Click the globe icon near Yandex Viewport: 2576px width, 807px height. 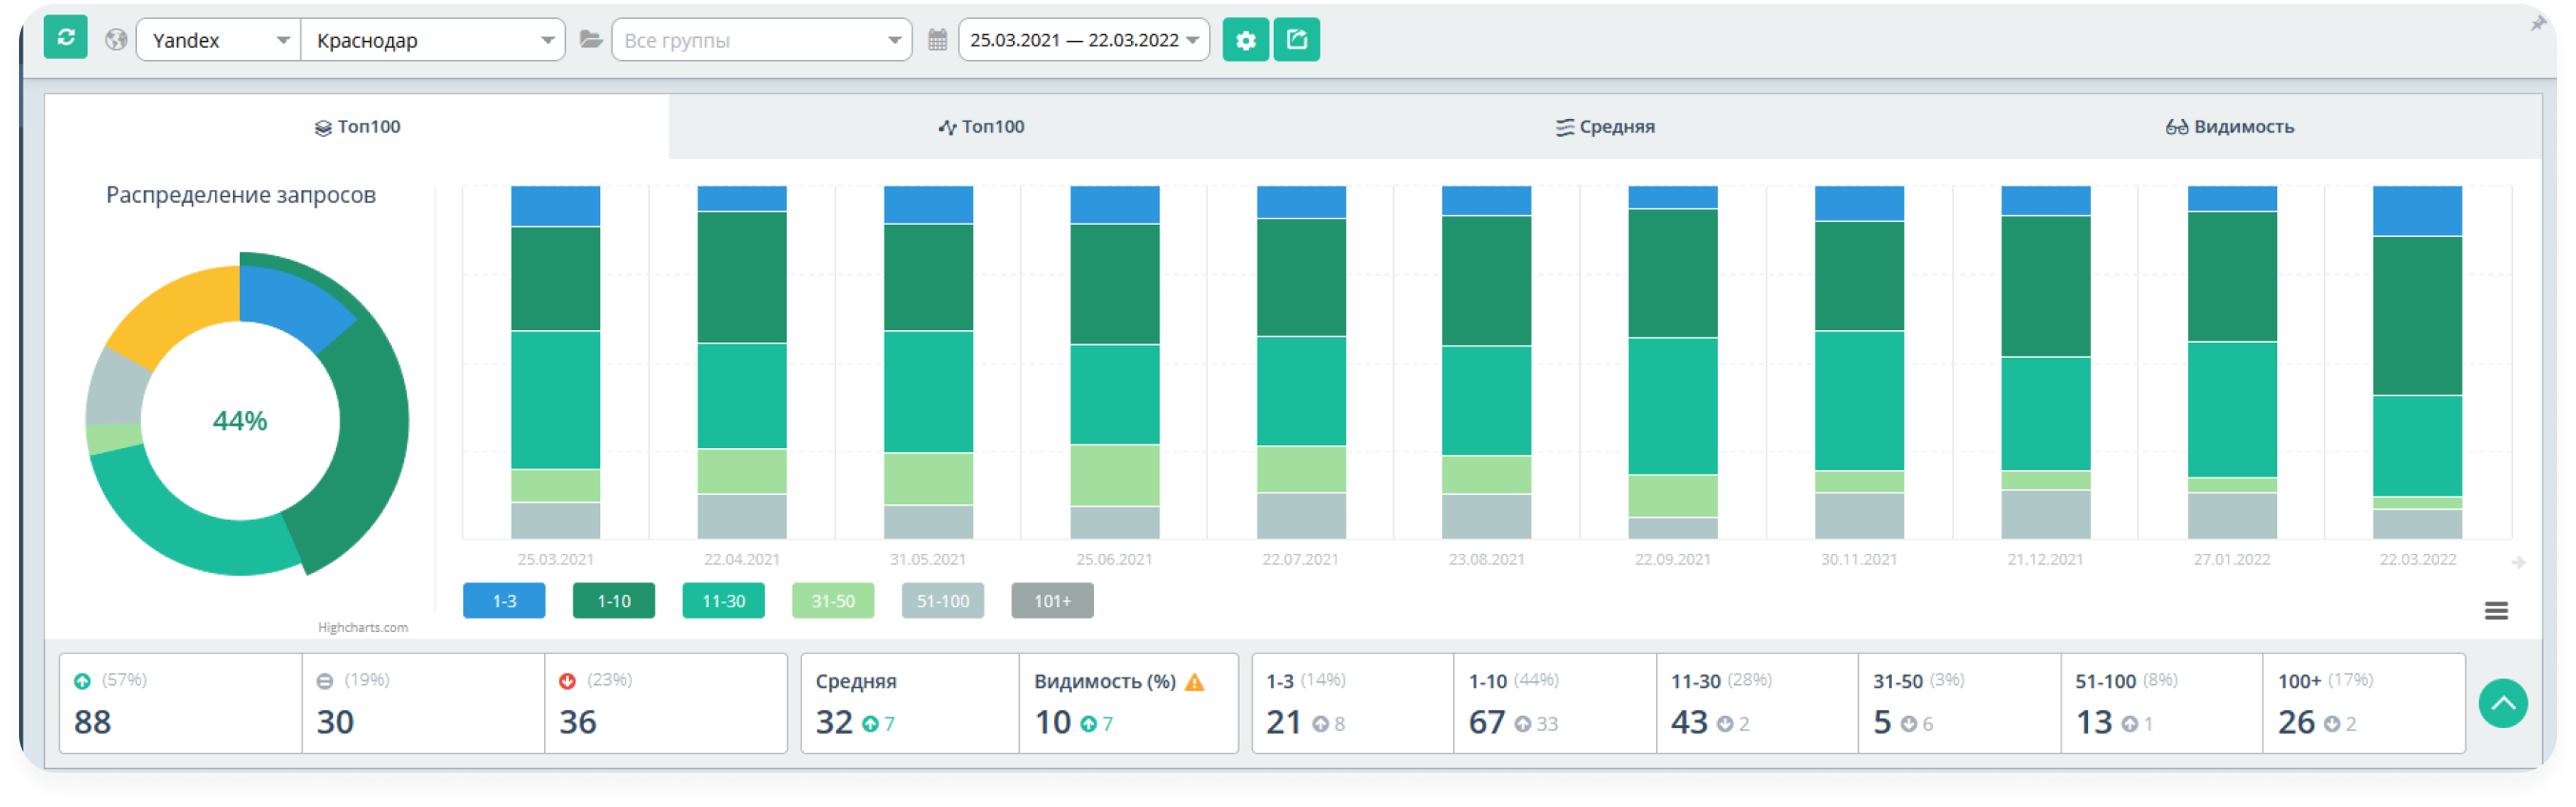117,40
